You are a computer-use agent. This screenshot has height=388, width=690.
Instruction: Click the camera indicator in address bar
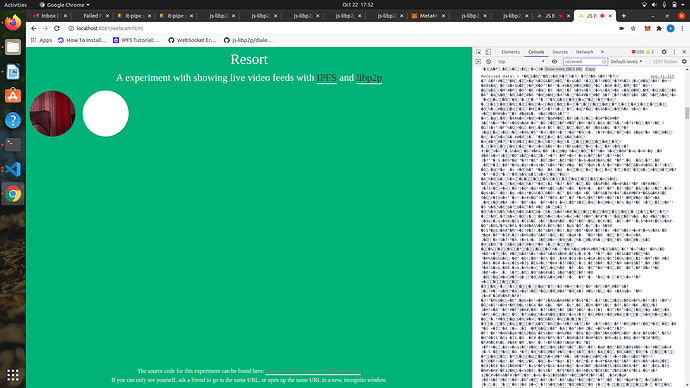click(x=621, y=28)
